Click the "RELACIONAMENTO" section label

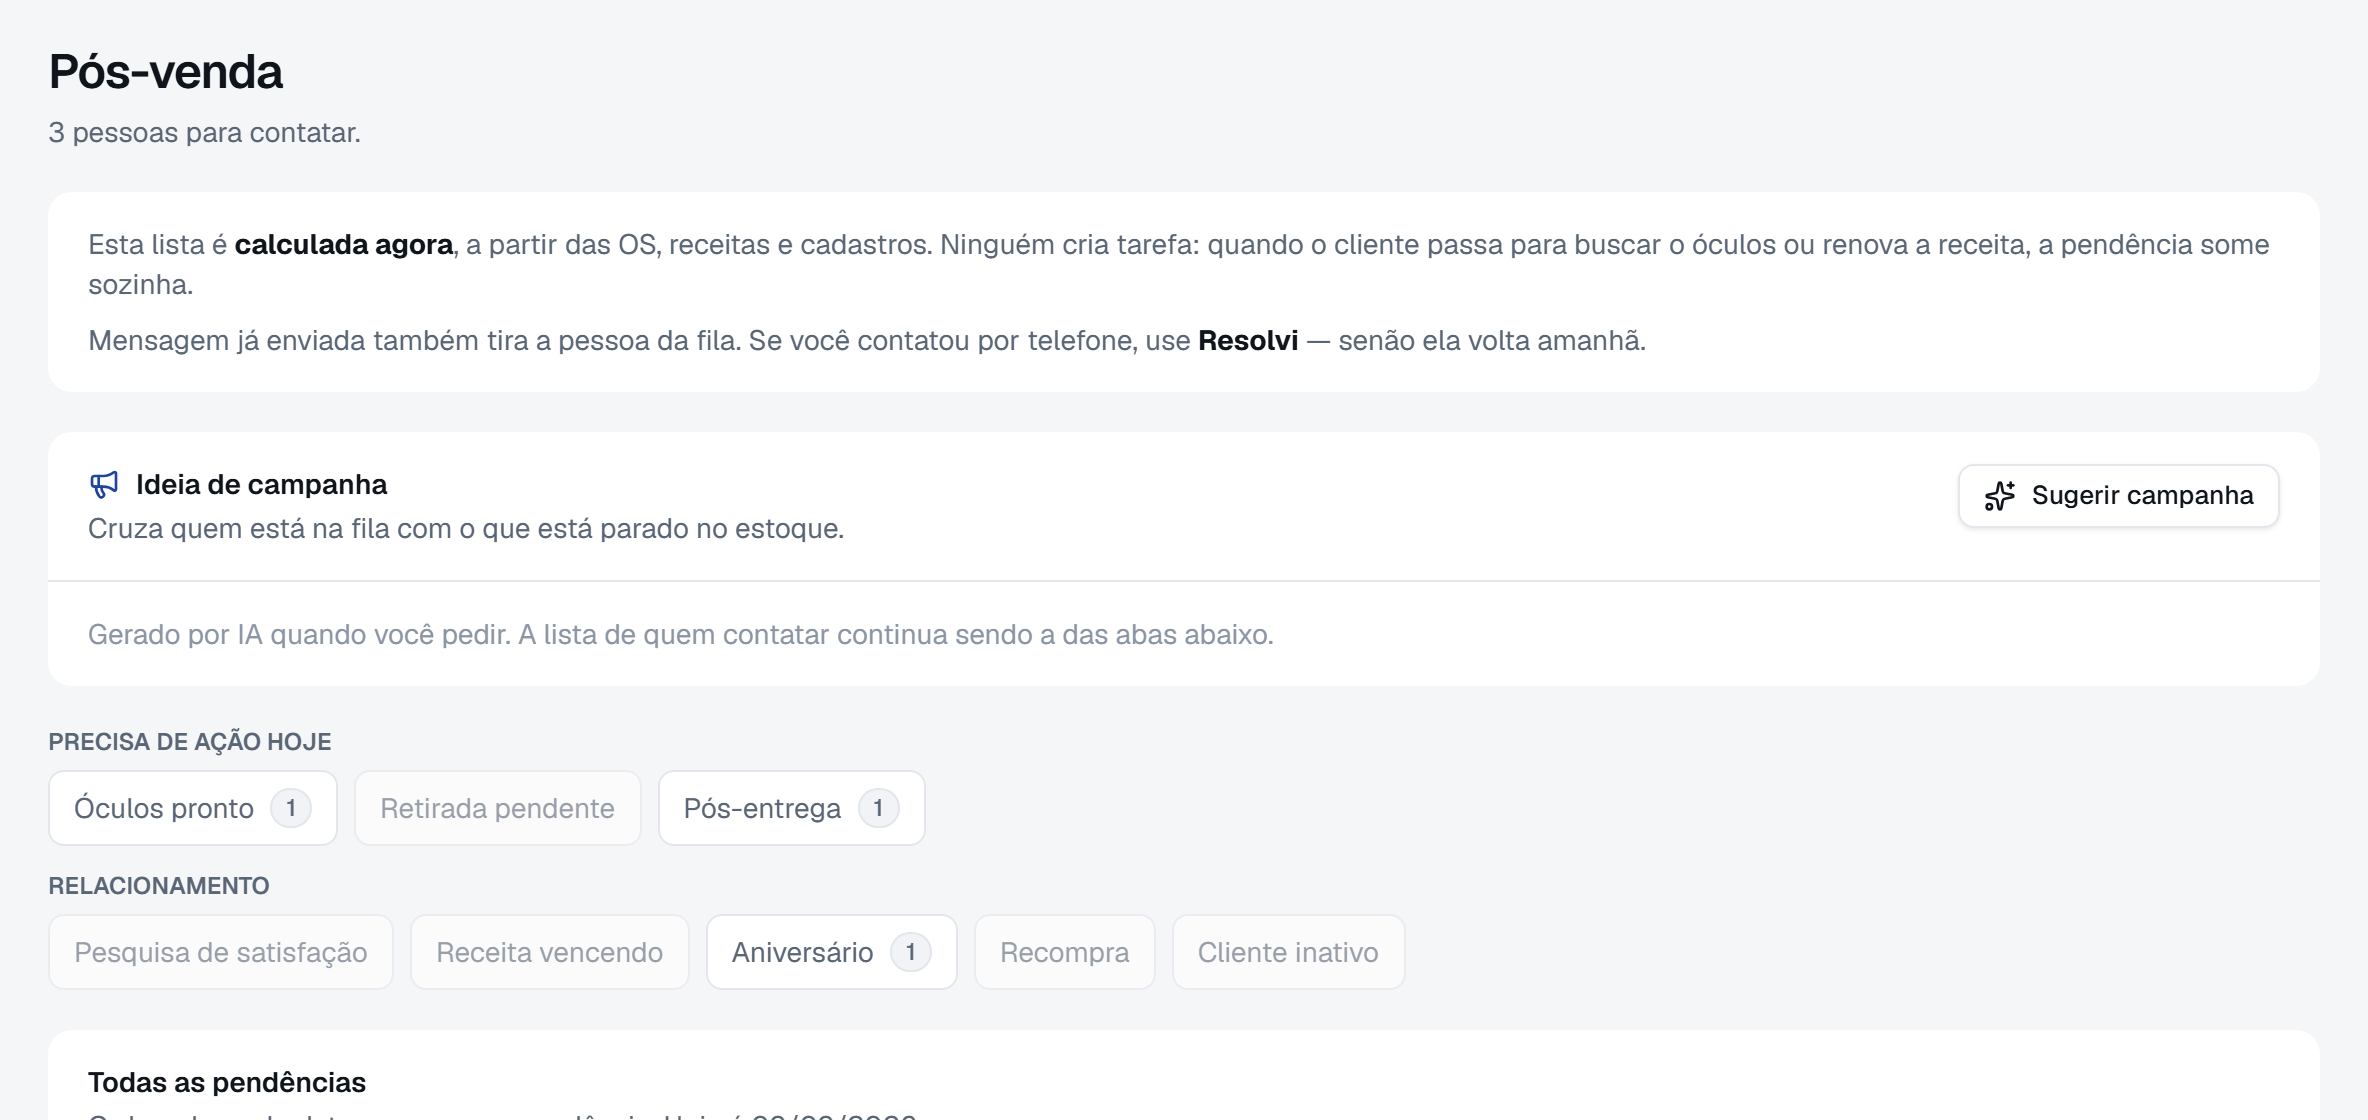(159, 886)
